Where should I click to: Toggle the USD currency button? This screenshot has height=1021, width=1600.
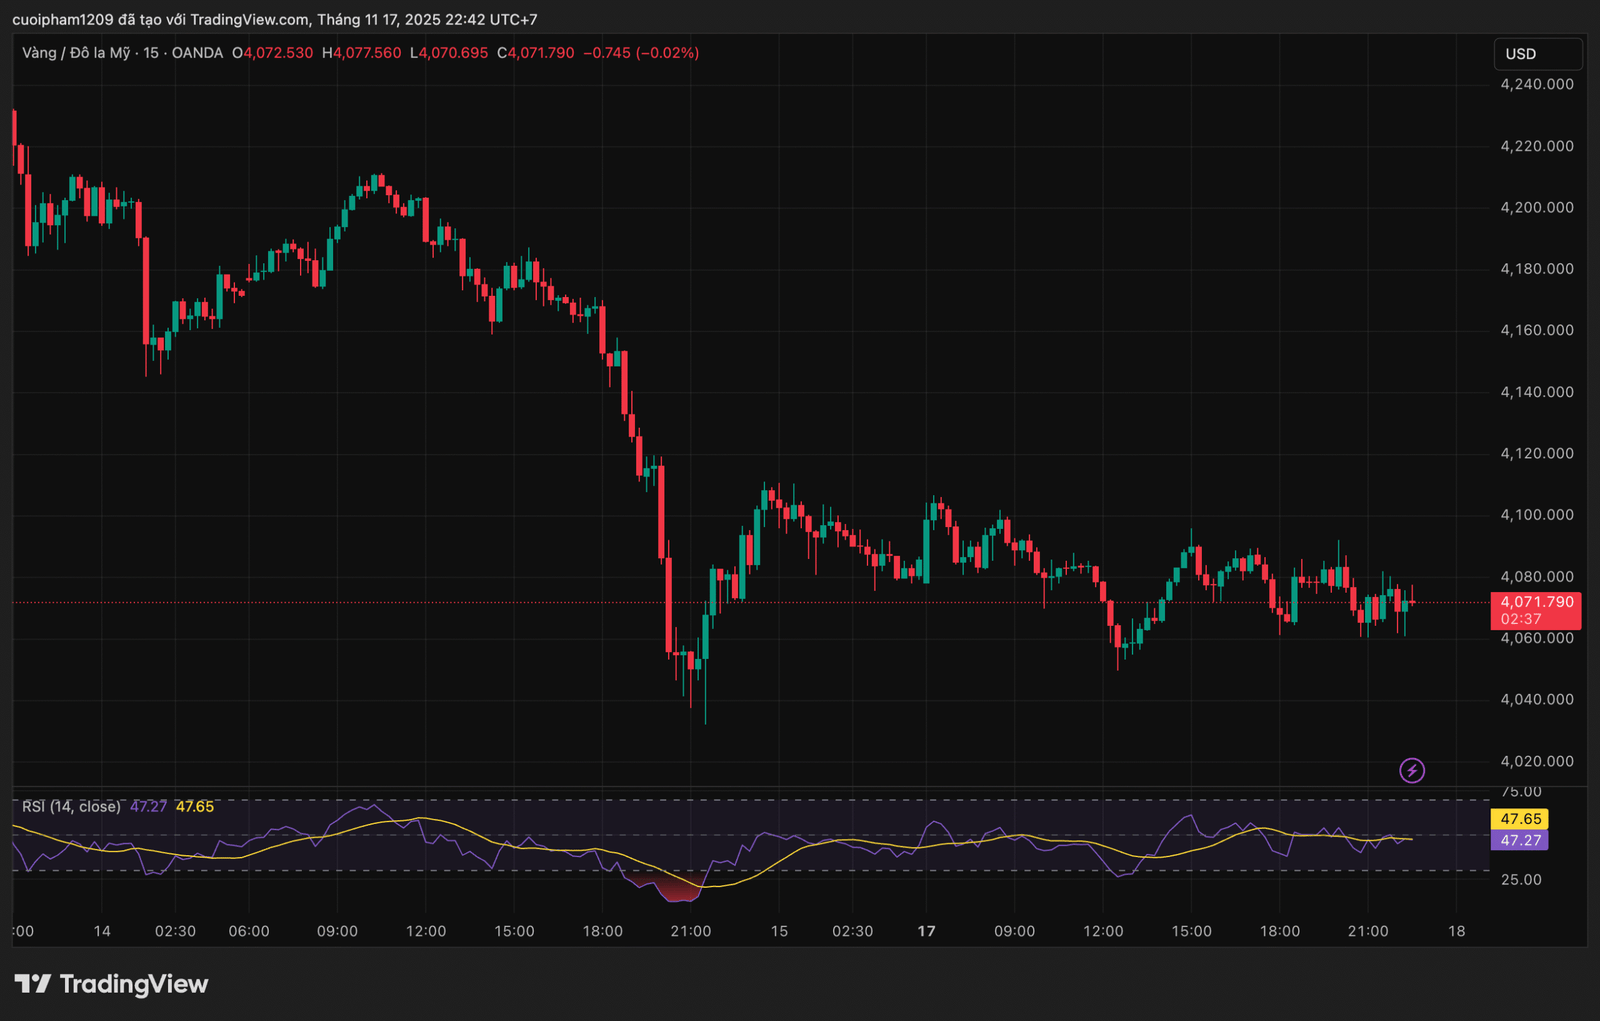coord(1537,55)
